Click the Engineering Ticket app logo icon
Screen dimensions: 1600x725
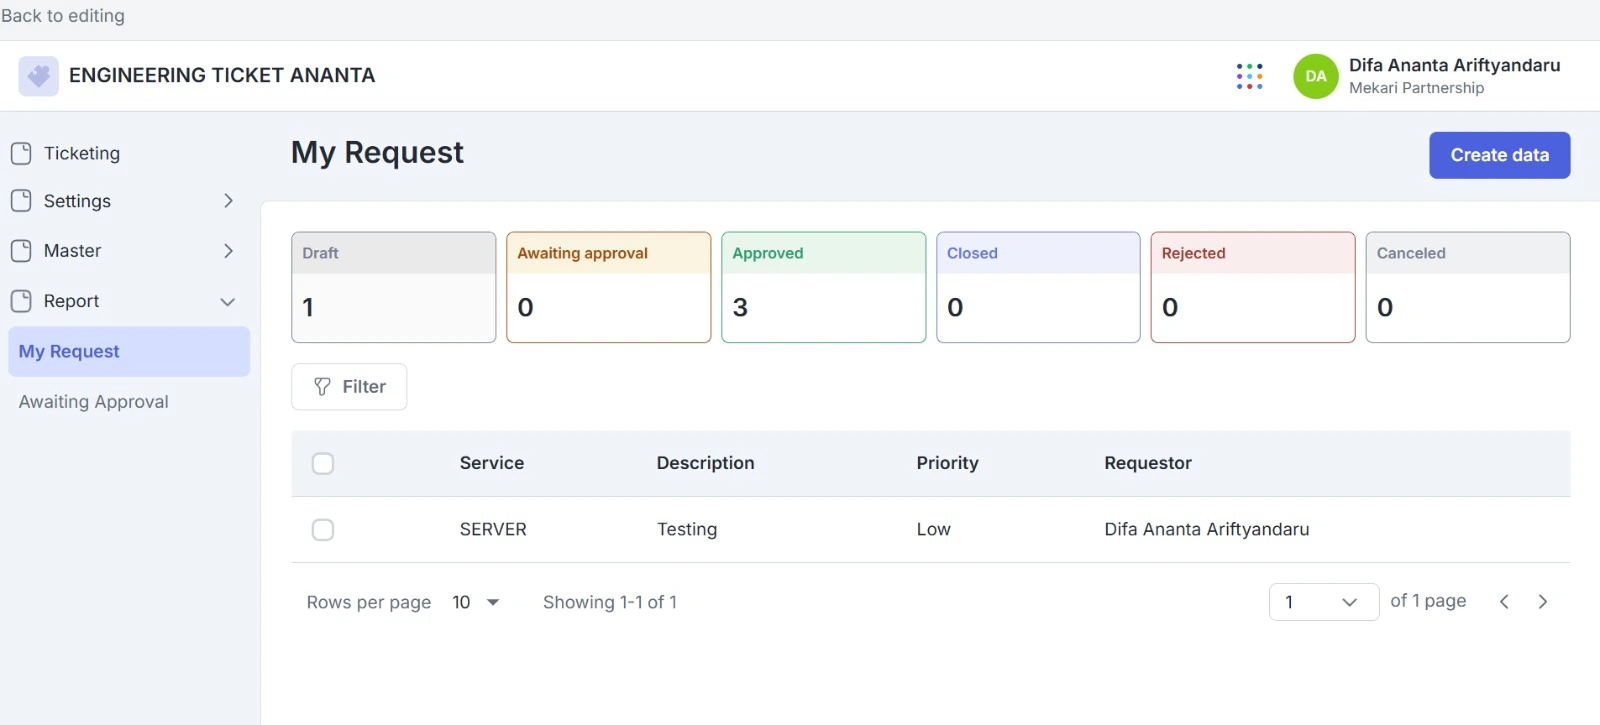point(38,76)
